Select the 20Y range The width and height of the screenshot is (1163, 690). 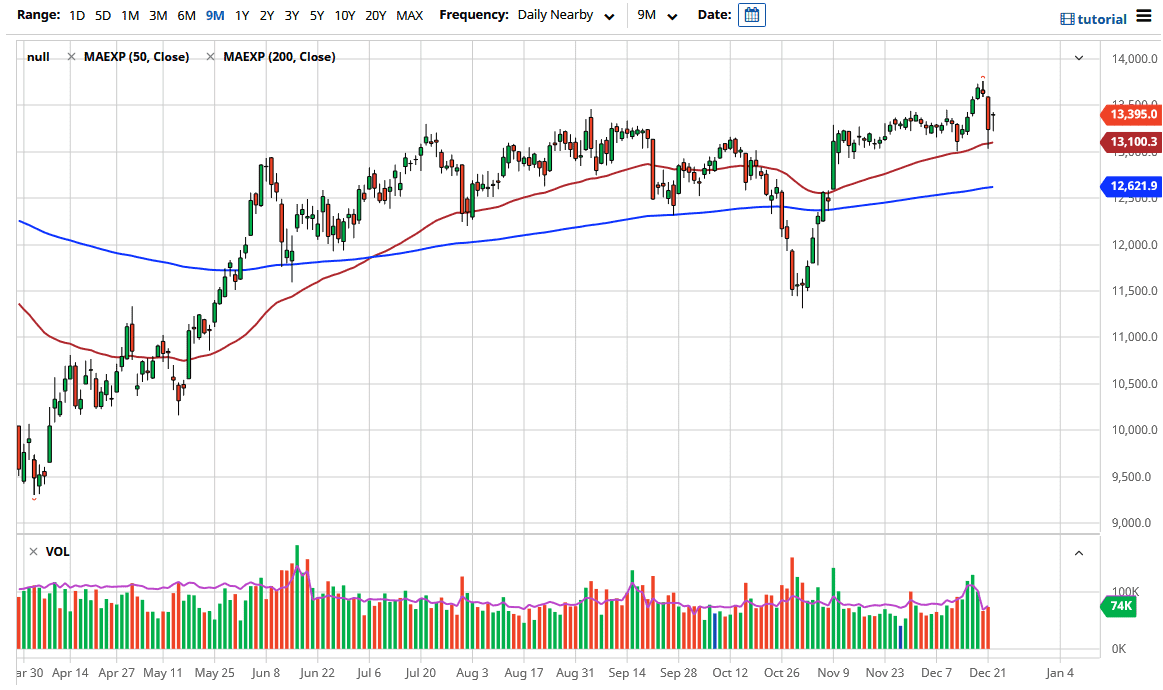click(x=375, y=15)
